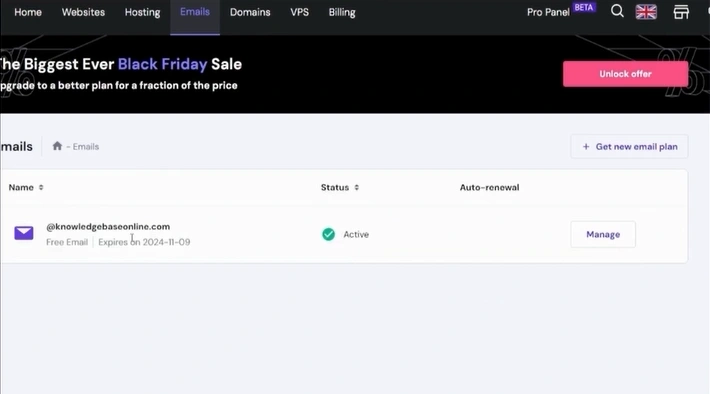Open the marketplace store icon

pos(681,12)
